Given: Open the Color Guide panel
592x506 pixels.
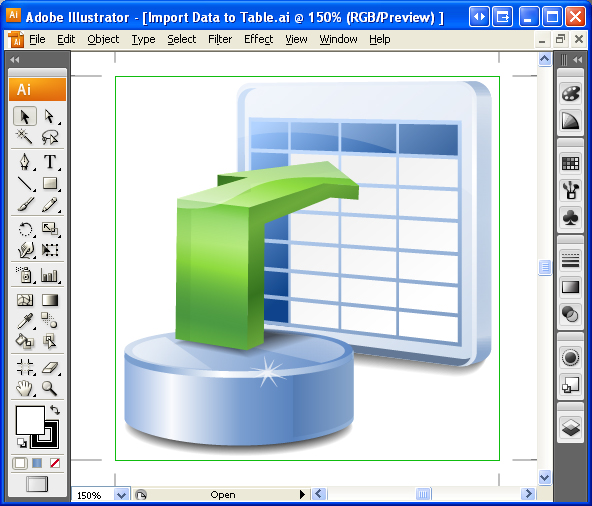Looking at the screenshot, I should coord(570,121).
